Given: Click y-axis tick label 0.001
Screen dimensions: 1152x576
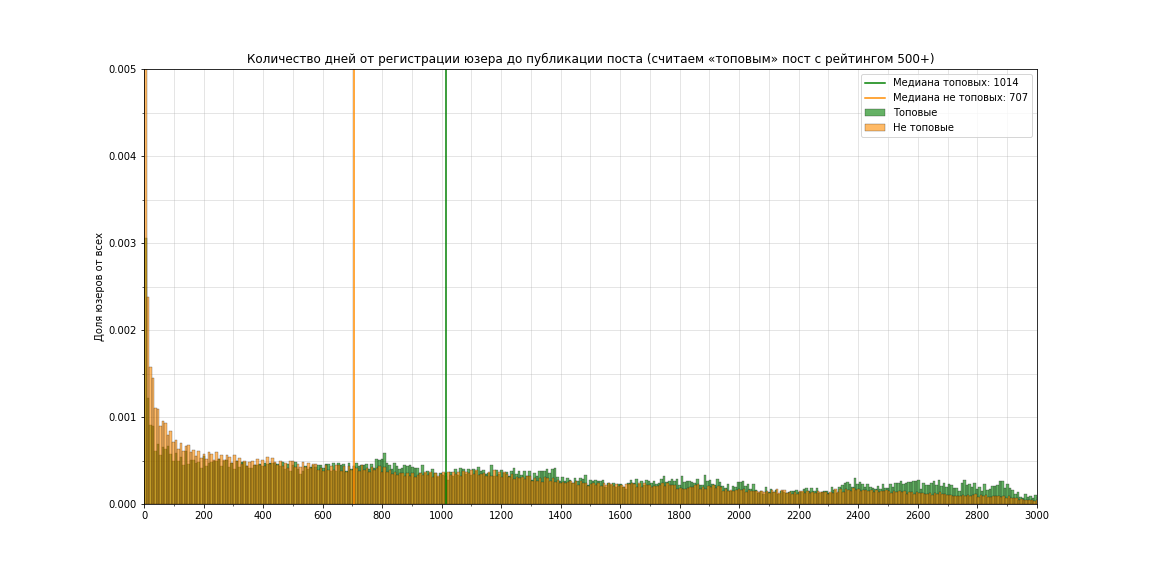Looking at the screenshot, I should tap(123, 417).
